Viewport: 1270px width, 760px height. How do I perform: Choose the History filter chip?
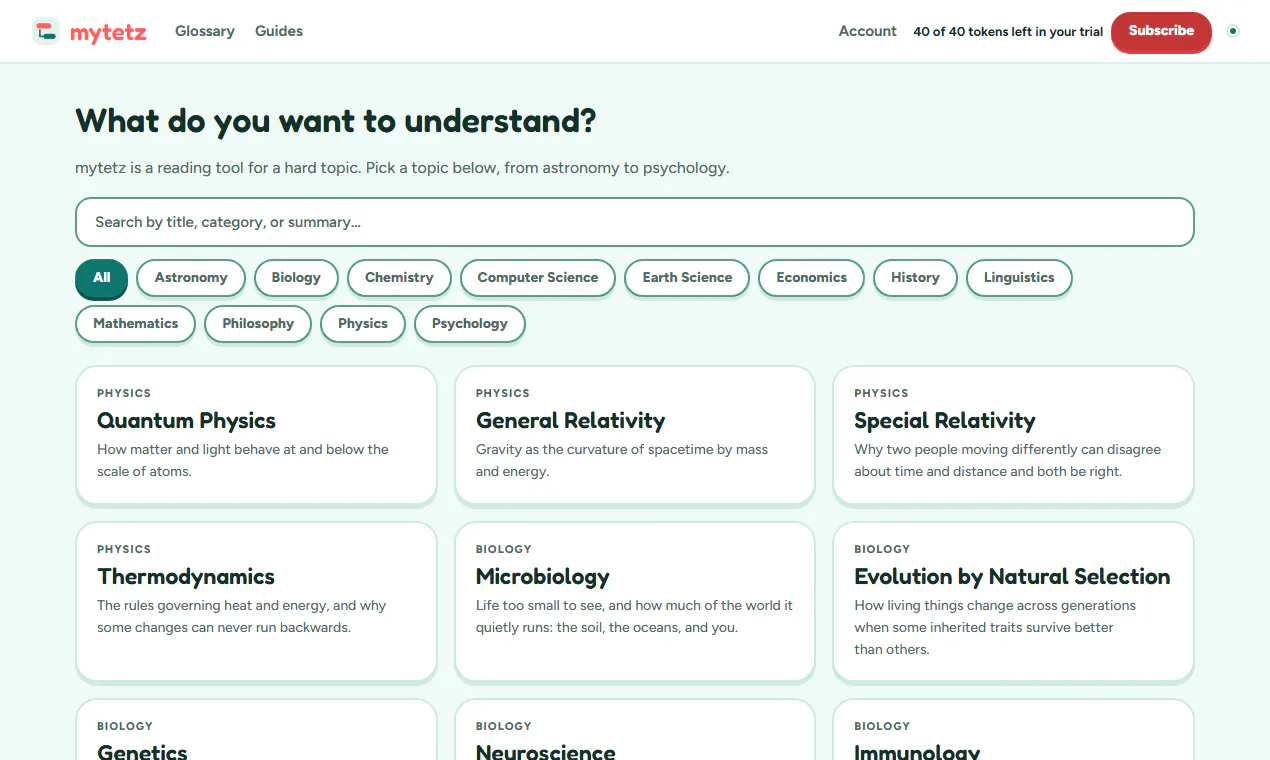click(915, 278)
